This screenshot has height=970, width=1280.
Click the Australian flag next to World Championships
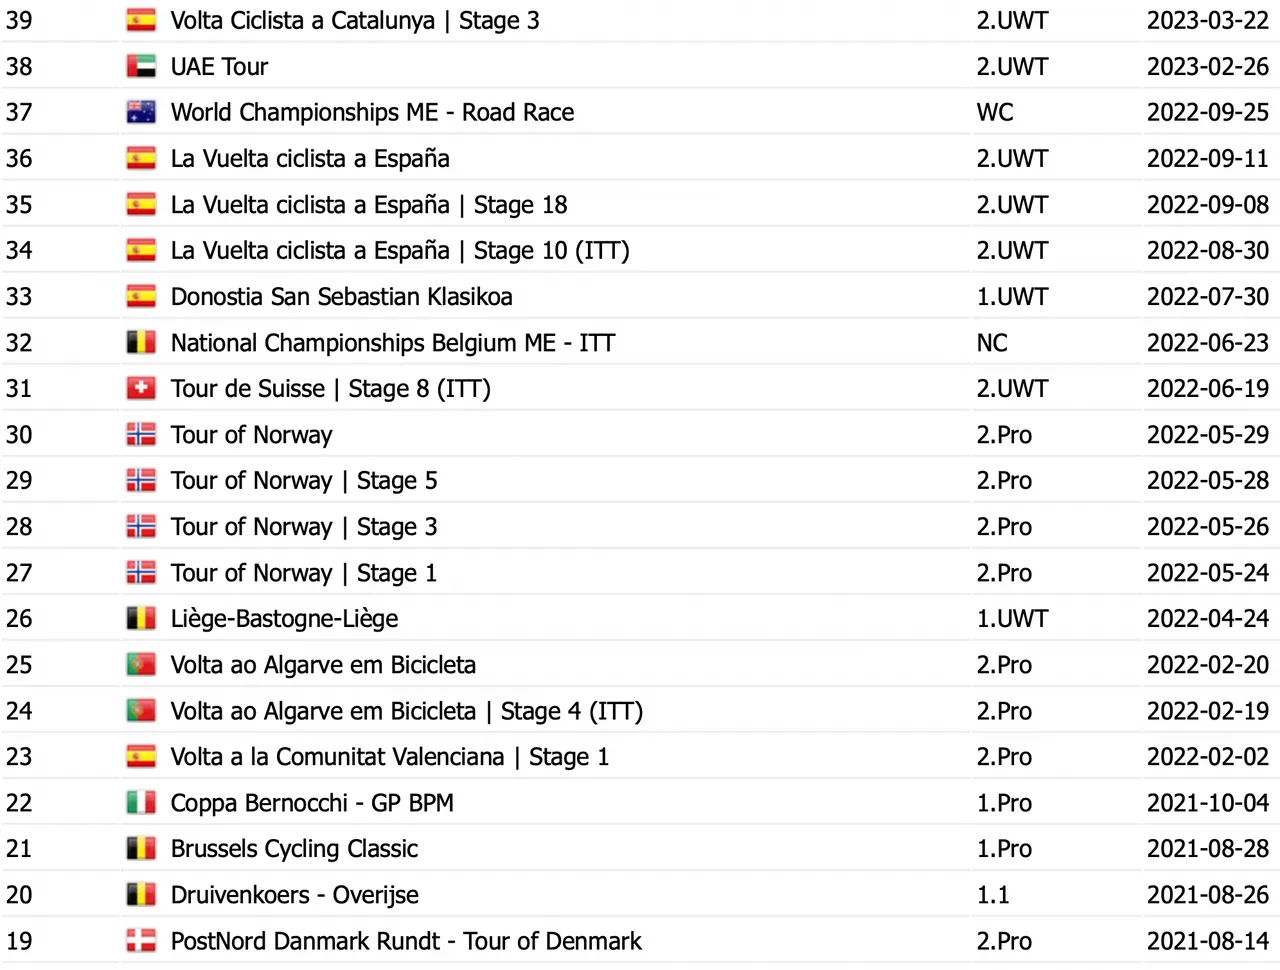[x=141, y=113]
